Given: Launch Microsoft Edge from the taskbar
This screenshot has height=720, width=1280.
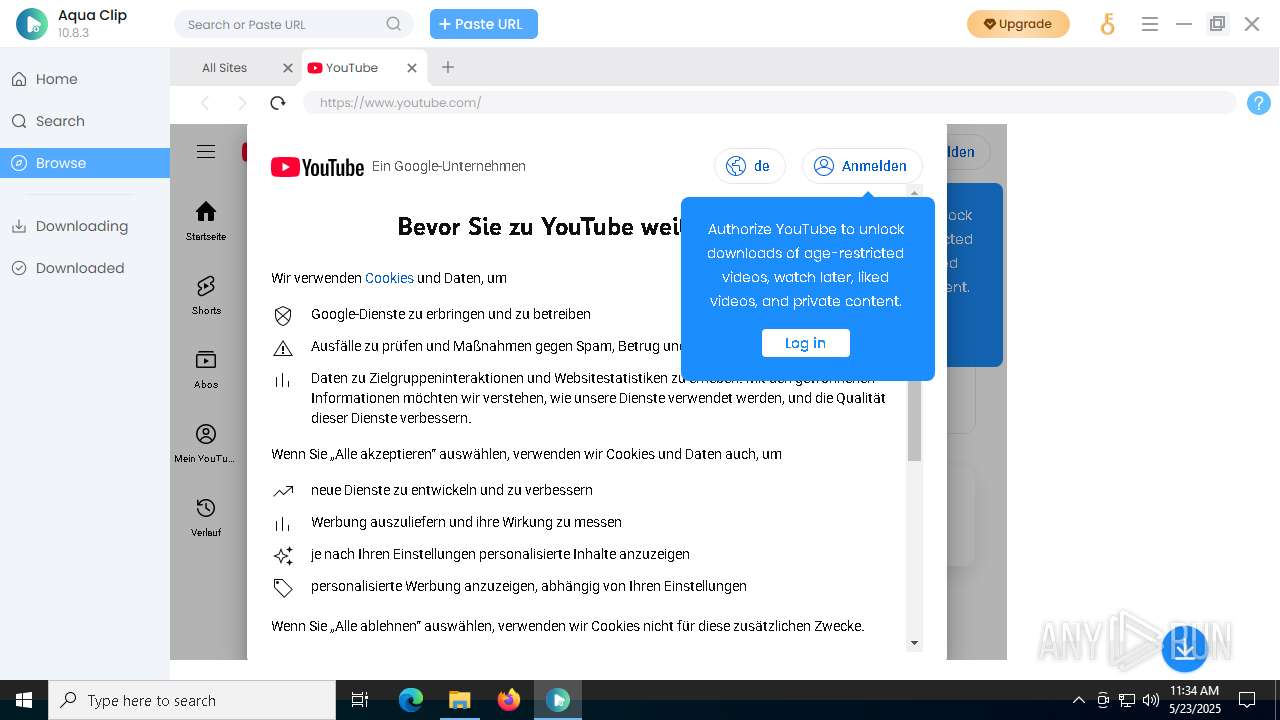Looking at the screenshot, I should click(411, 700).
